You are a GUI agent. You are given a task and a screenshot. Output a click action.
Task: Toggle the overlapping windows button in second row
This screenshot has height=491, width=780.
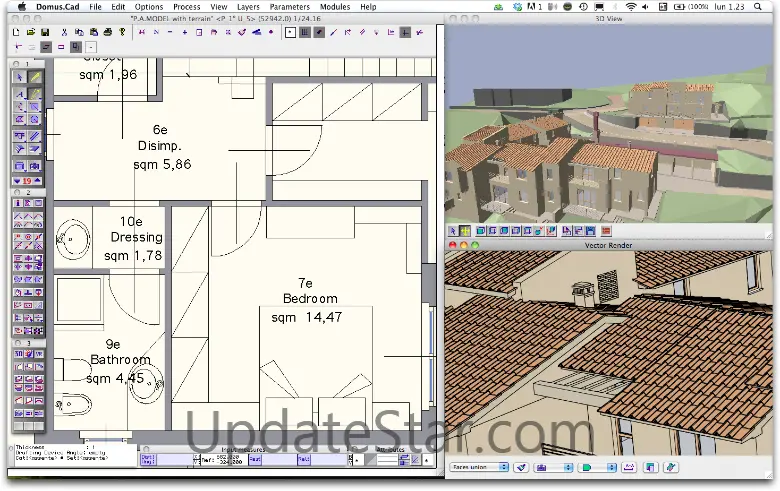[x=76, y=47]
